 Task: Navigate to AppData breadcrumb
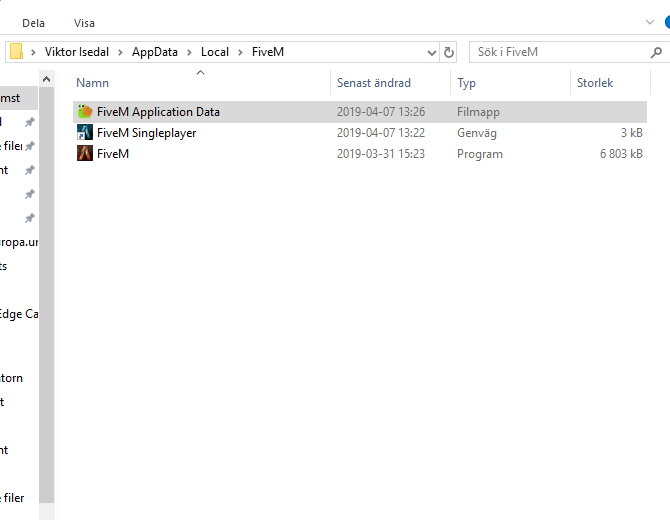(155, 52)
